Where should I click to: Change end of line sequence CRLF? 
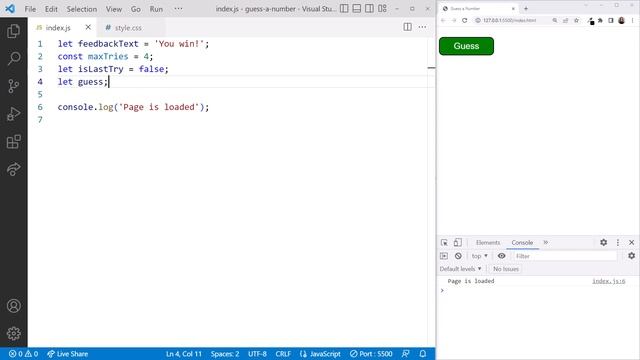(283, 354)
